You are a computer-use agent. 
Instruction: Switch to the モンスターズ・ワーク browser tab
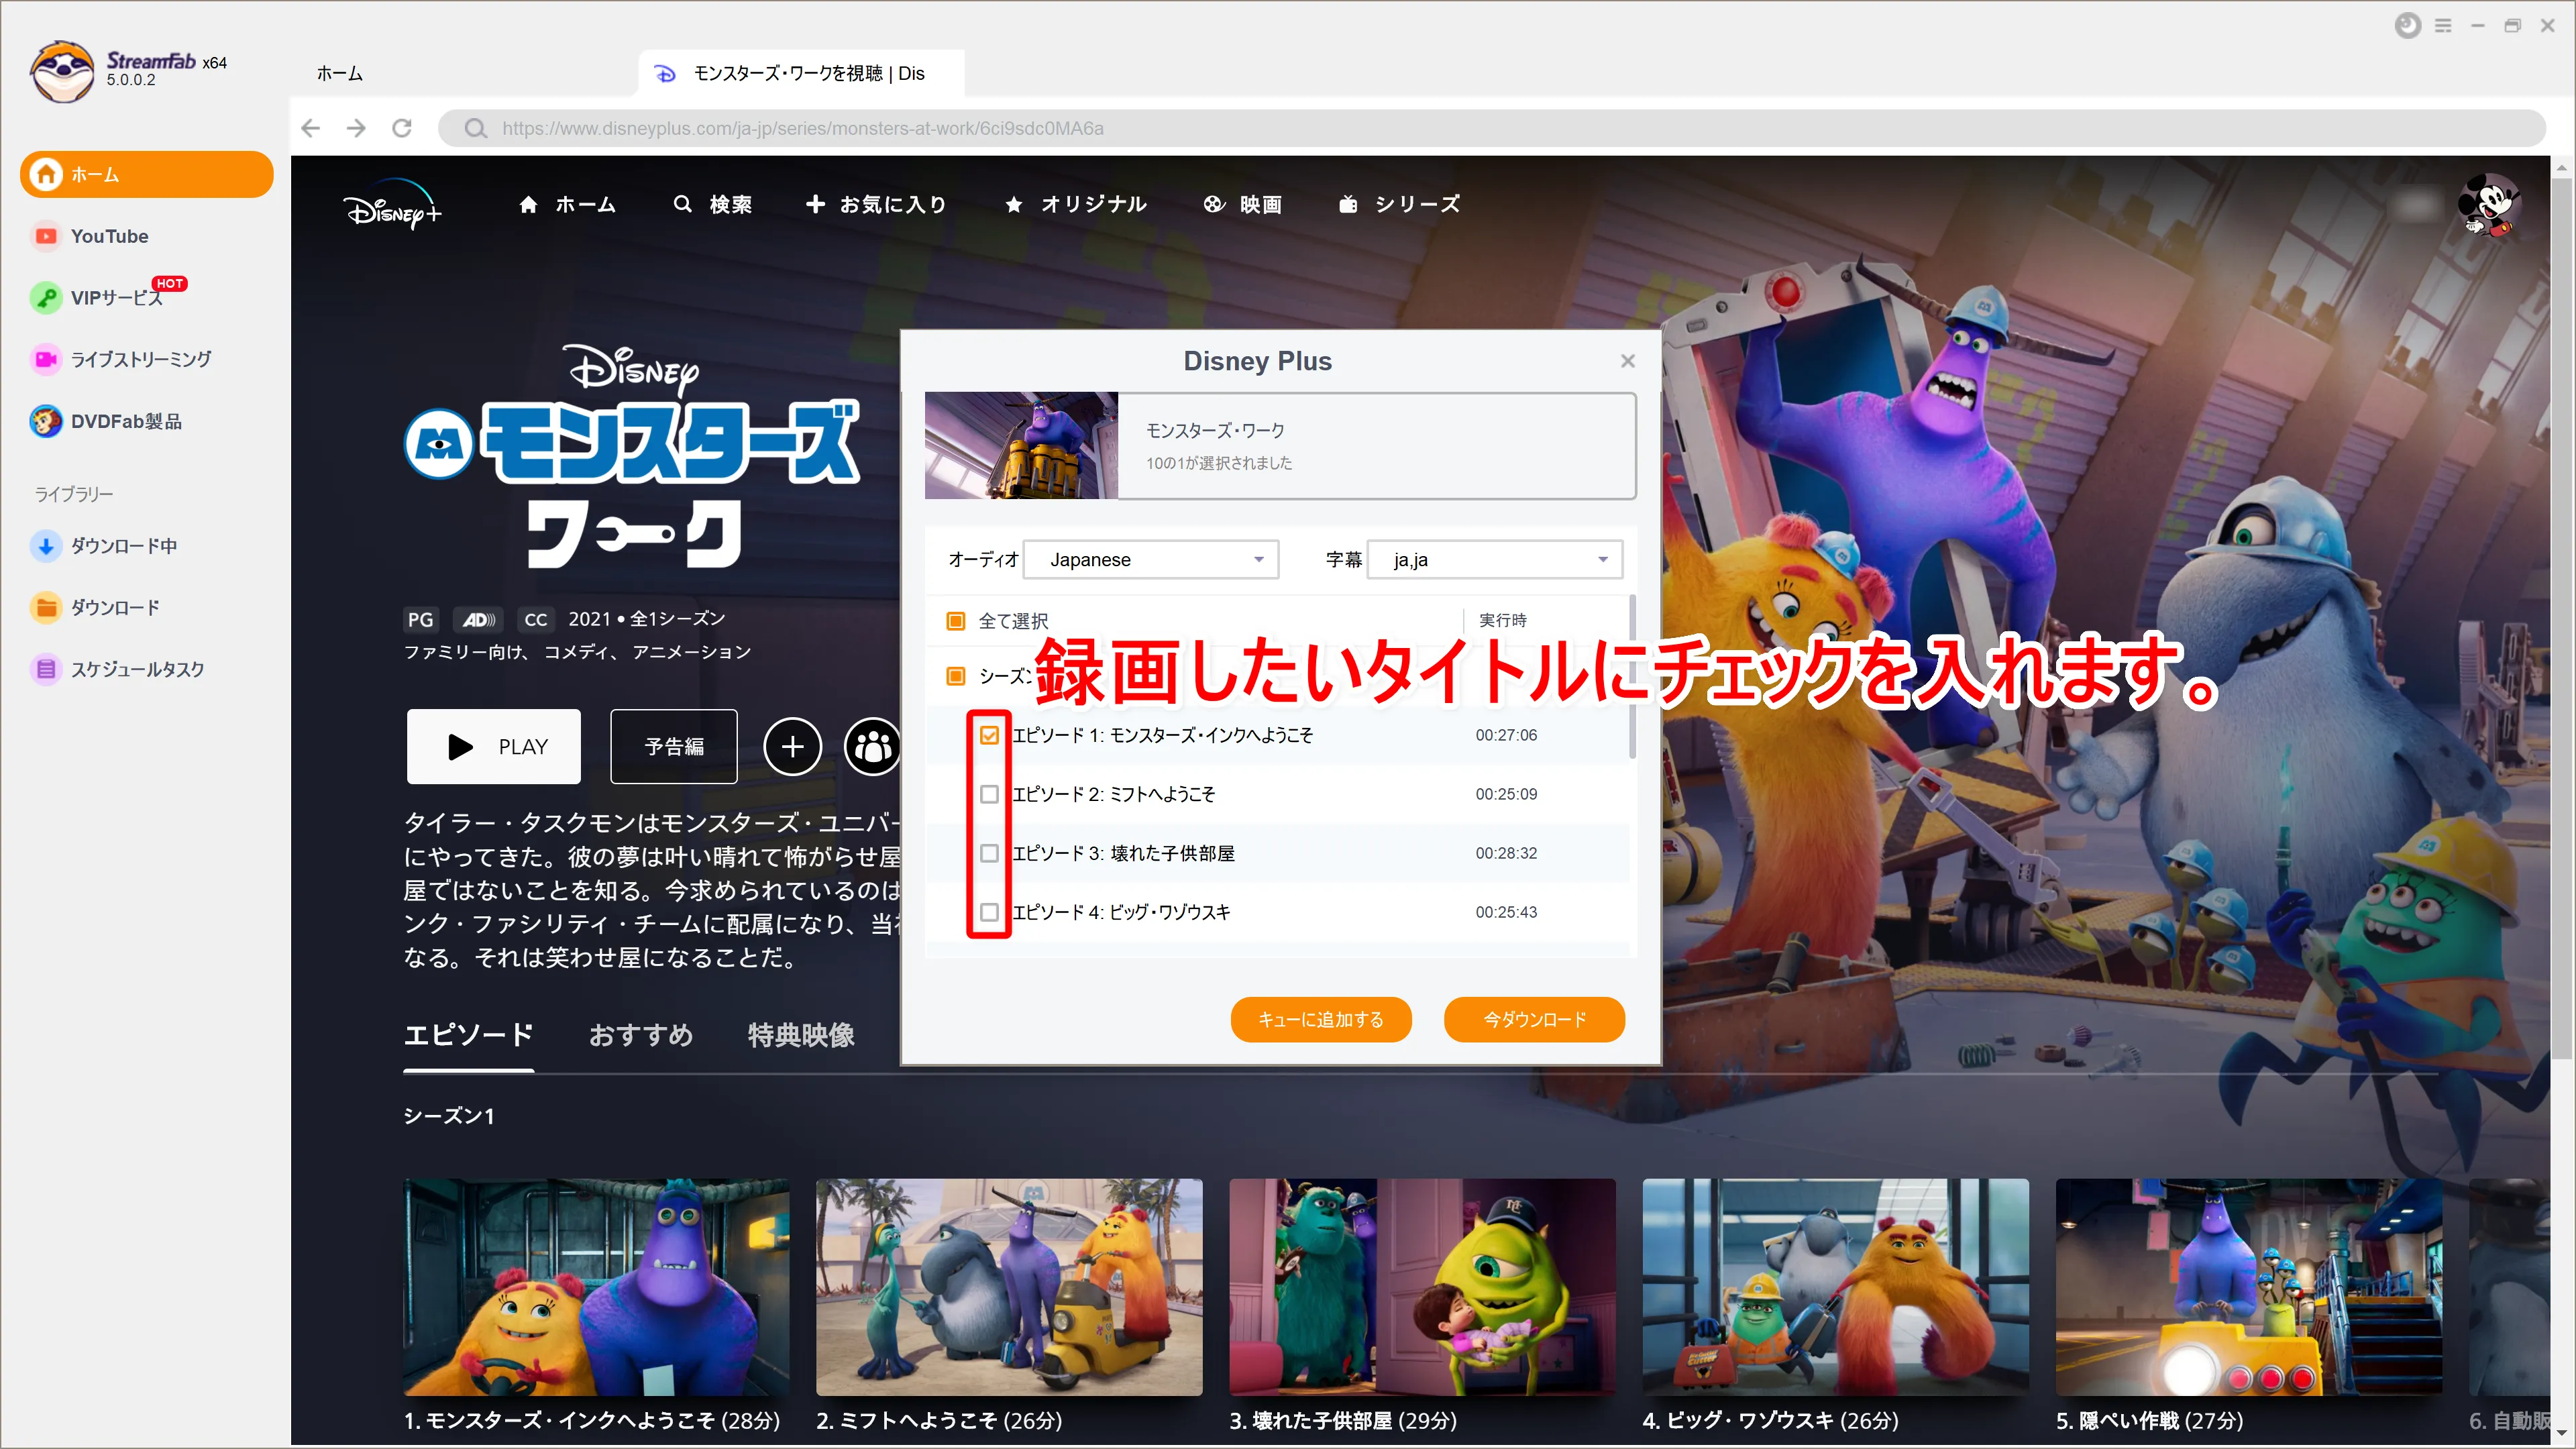(x=801, y=74)
